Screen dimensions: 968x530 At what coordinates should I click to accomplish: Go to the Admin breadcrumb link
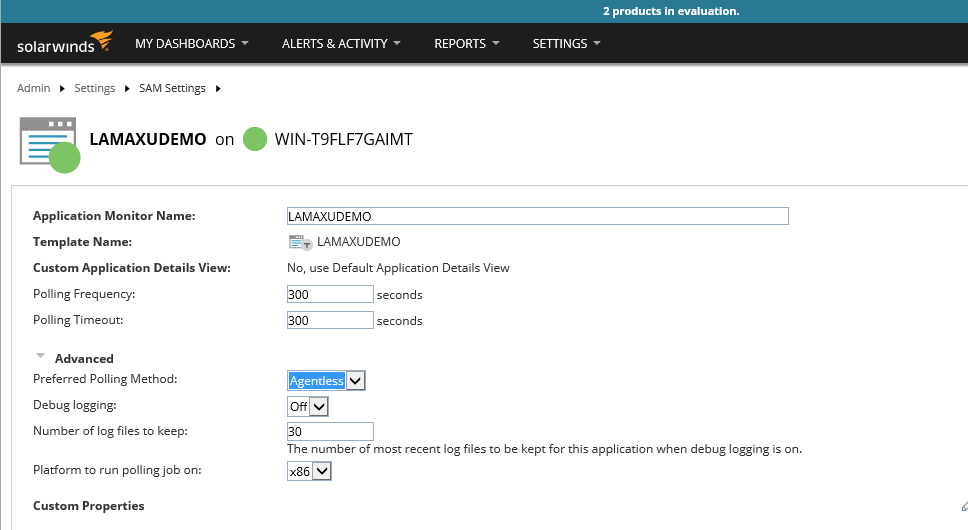pyautogui.click(x=34, y=89)
